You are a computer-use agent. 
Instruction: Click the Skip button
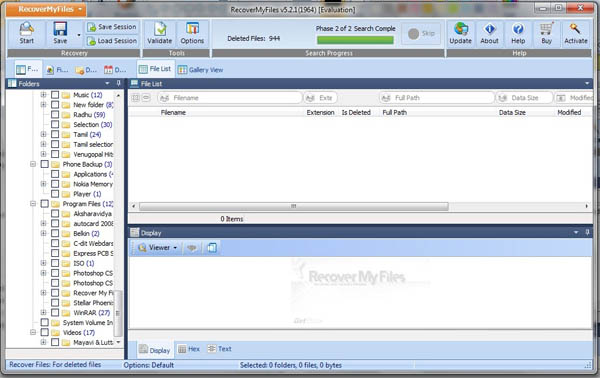tap(421, 34)
